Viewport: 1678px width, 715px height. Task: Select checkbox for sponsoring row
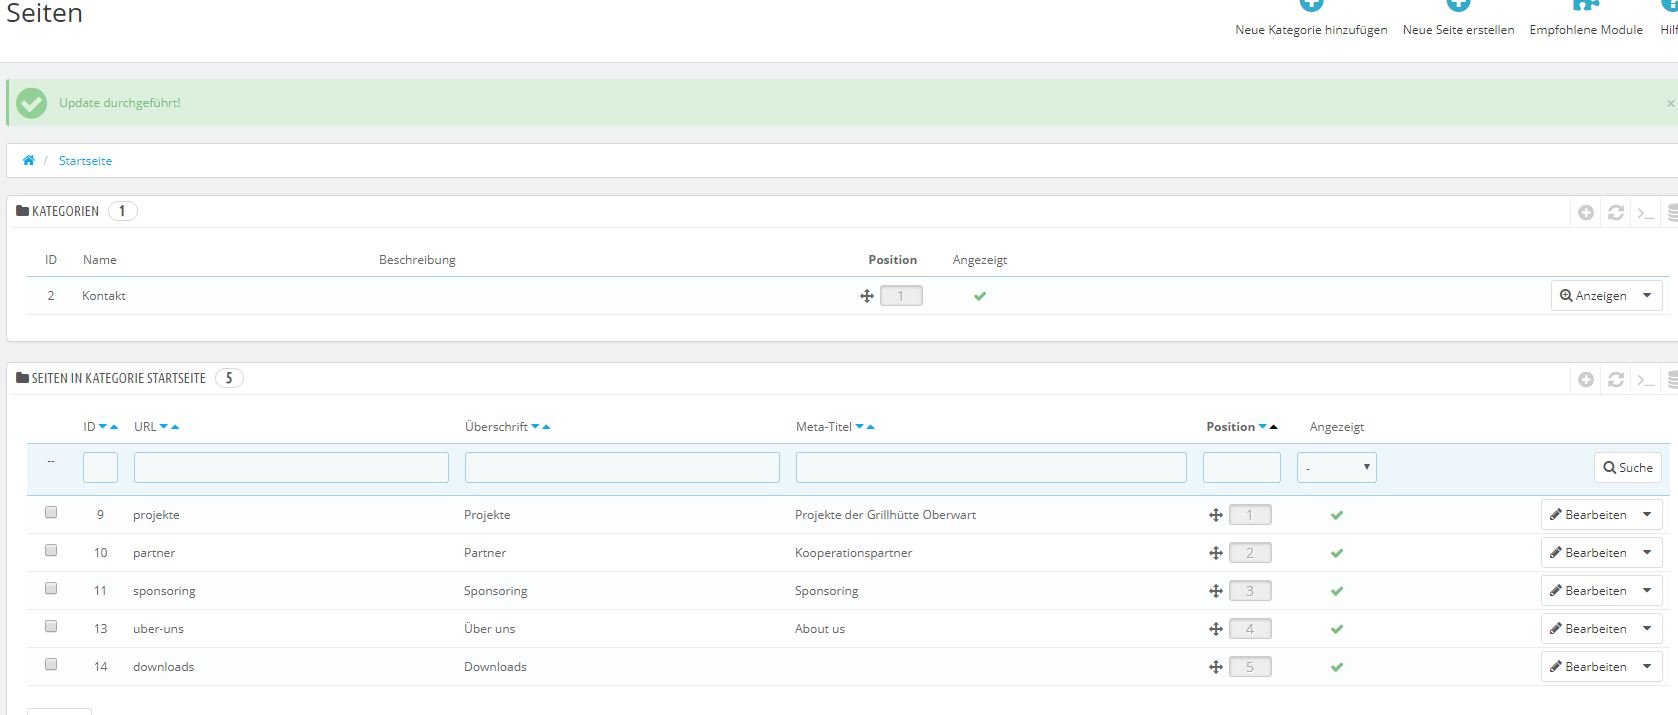(x=51, y=588)
